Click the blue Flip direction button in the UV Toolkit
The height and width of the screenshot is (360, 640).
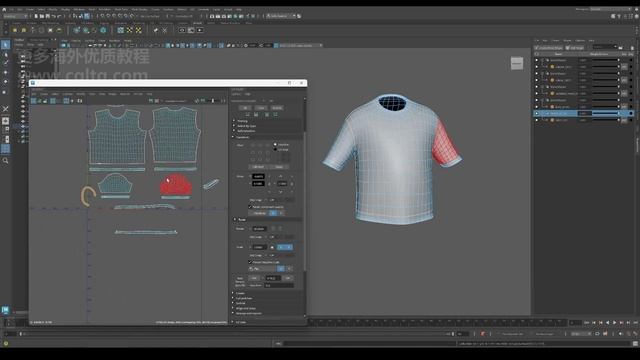[x=281, y=269]
